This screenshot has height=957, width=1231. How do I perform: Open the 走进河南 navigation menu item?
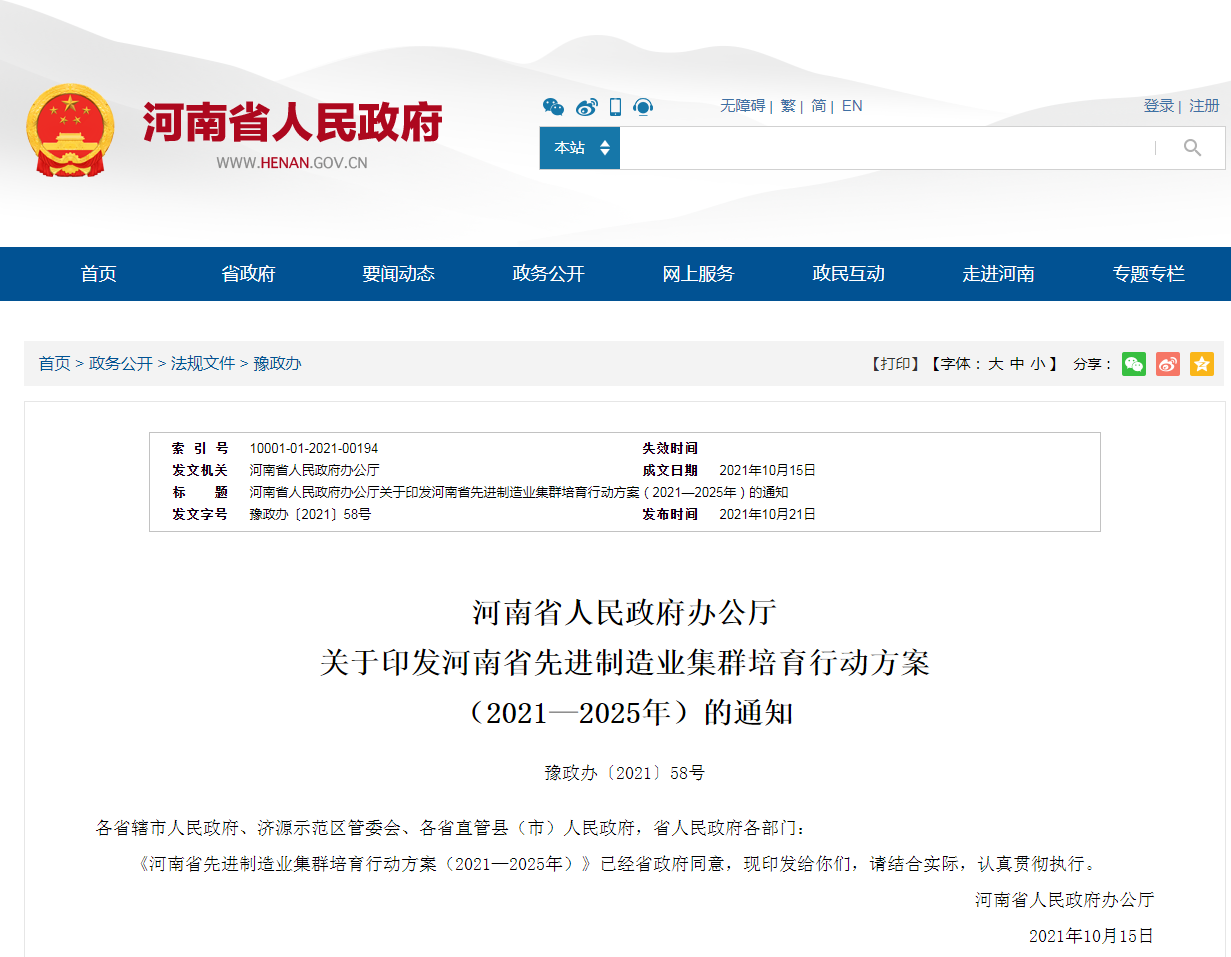click(999, 274)
